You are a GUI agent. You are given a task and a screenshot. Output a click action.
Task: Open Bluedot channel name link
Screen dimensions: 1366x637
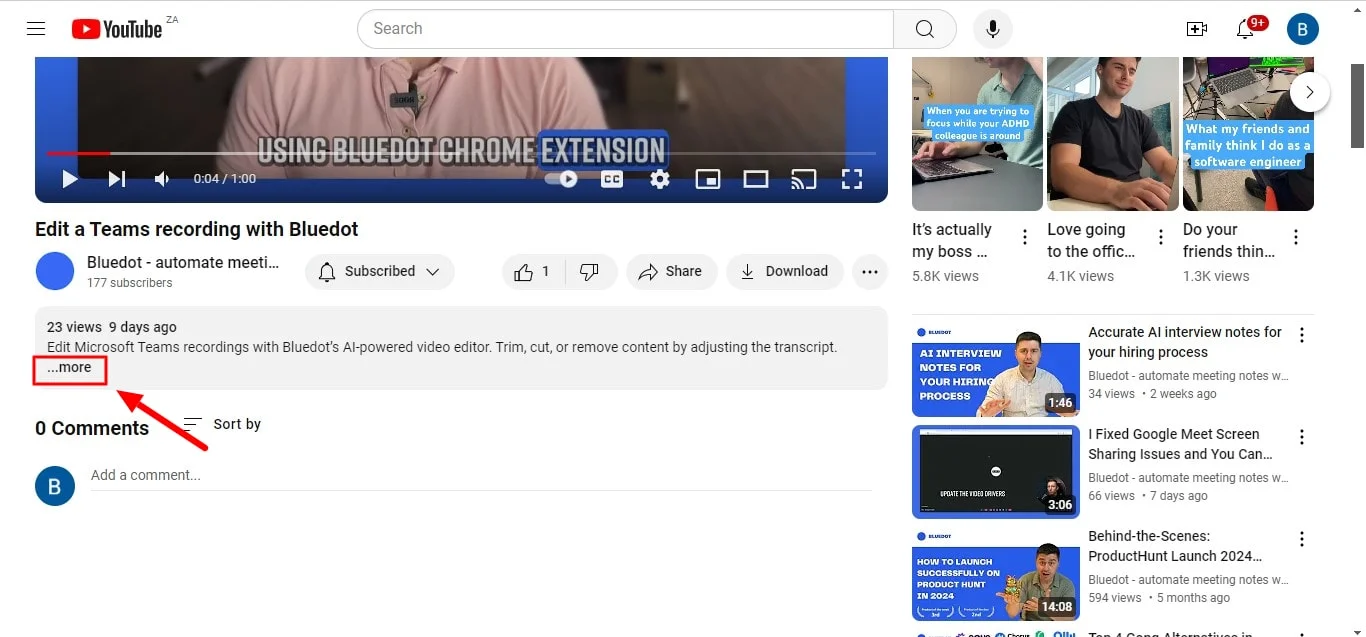click(183, 263)
